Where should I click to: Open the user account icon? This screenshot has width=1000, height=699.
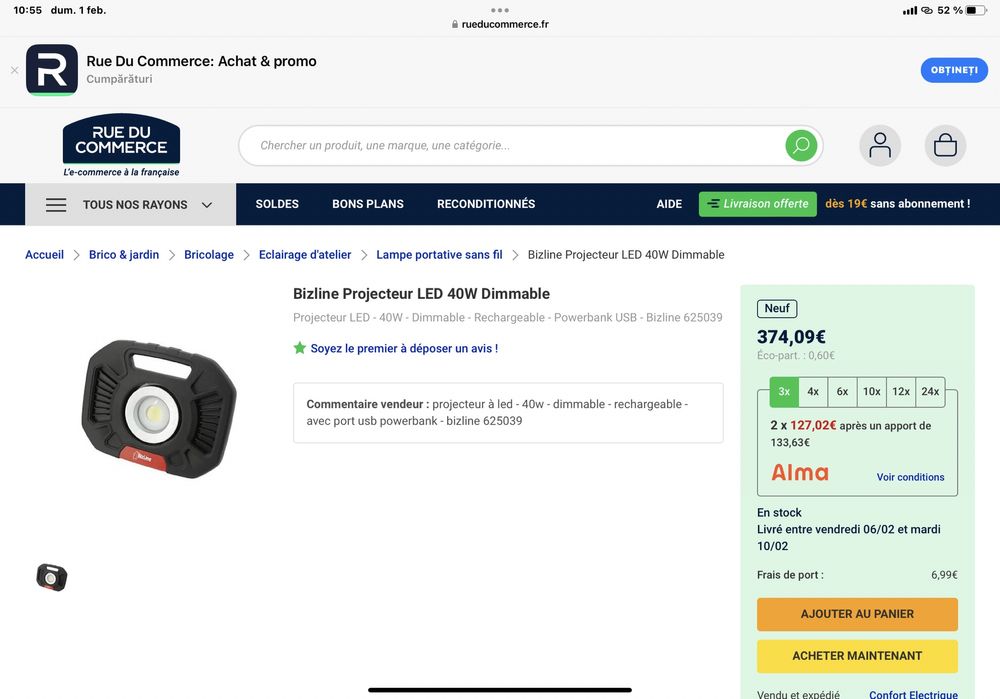point(879,145)
